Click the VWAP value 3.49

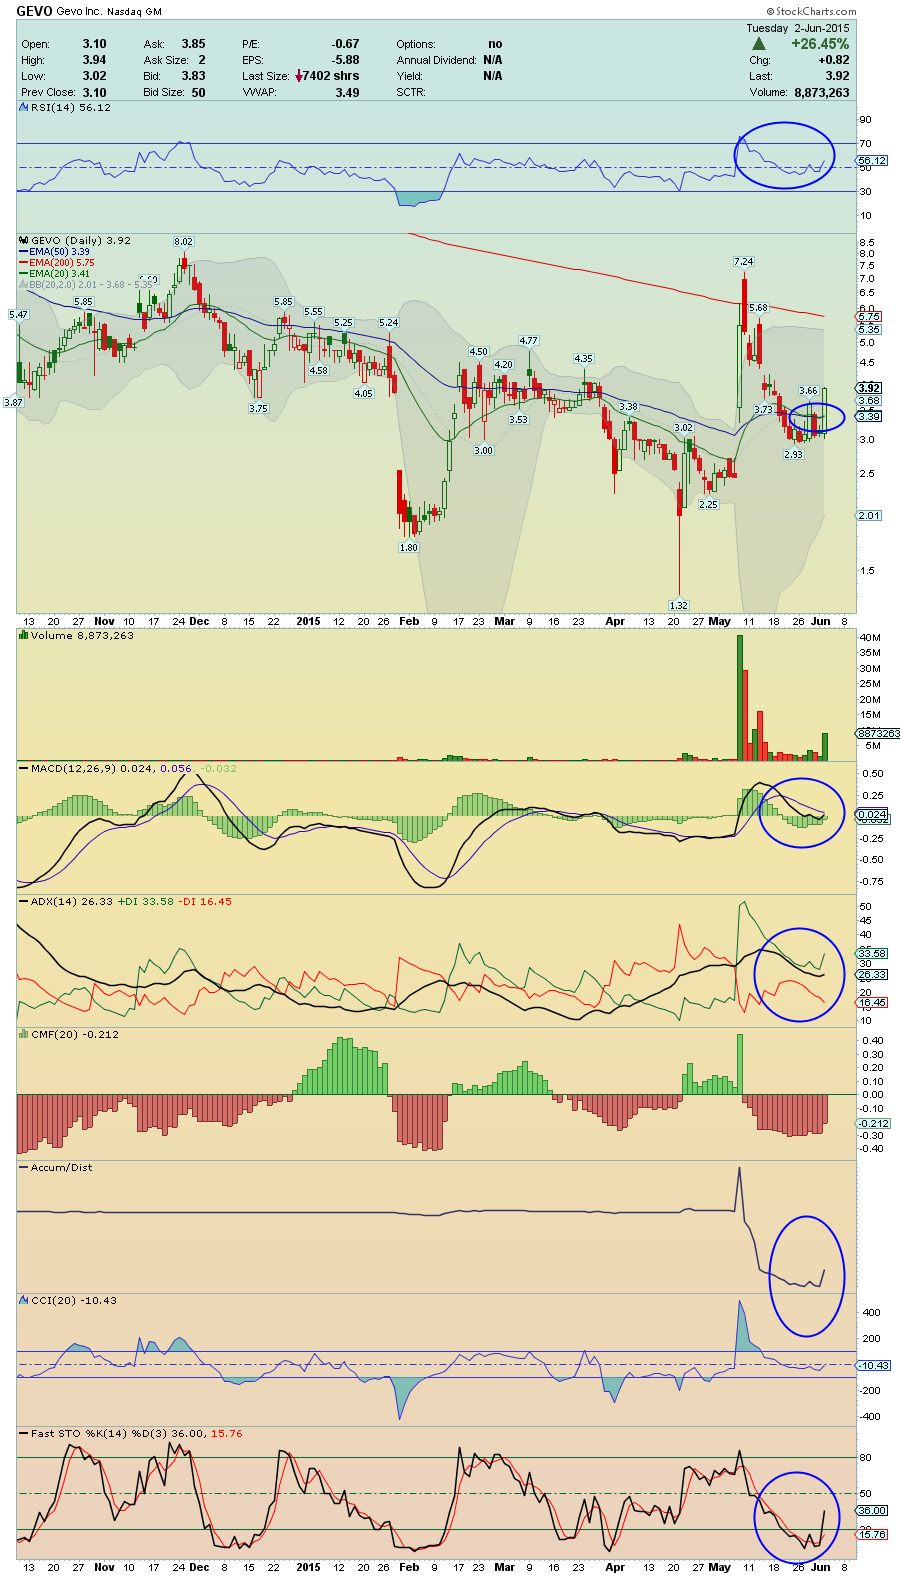347,92
